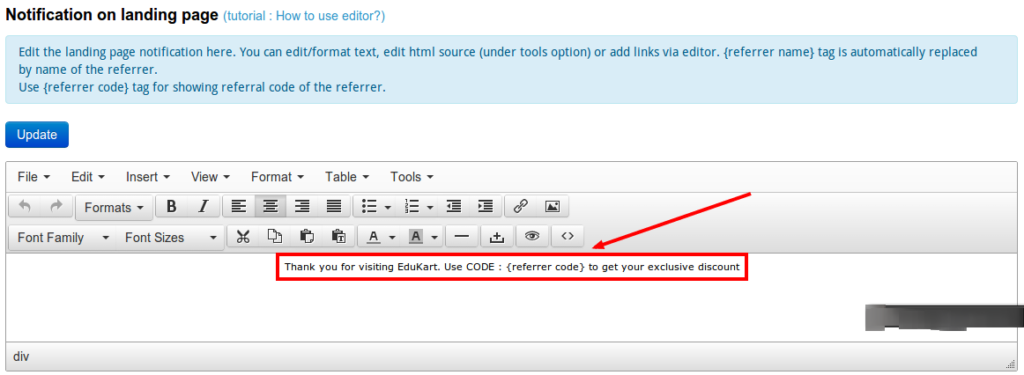Justify text alignment
1024x375 pixels.
pos(334,206)
